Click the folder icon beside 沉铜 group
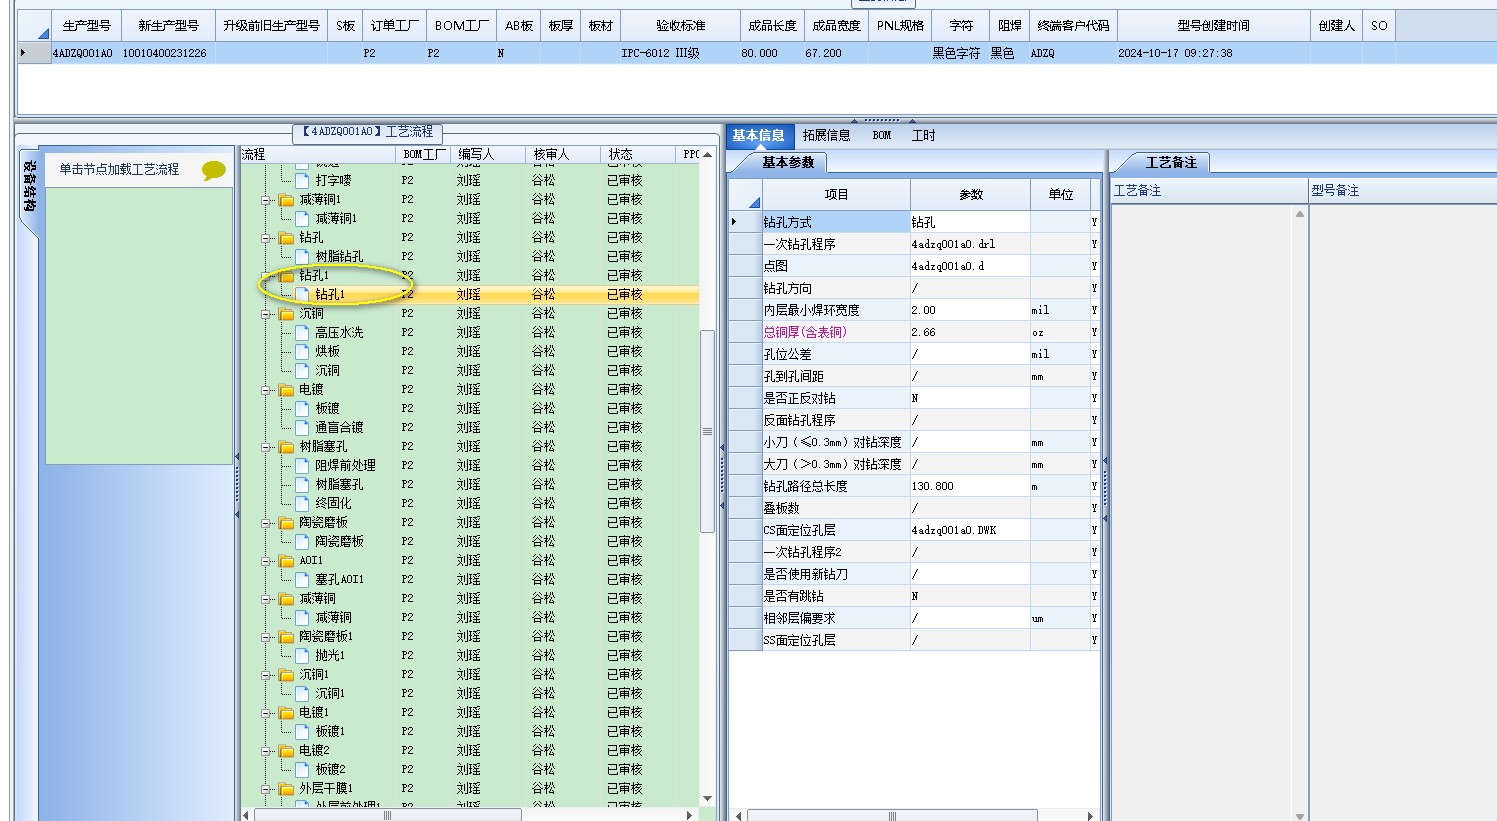Image resolution: width=1497 pixels, height=821 pixels. 287,314
